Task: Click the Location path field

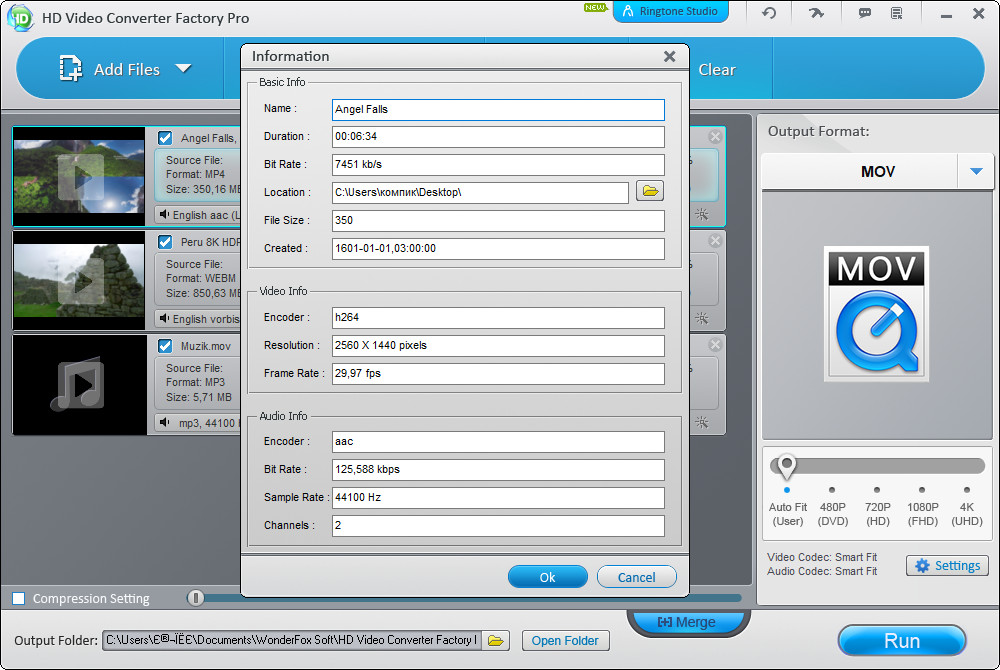Action: (480, 193)
